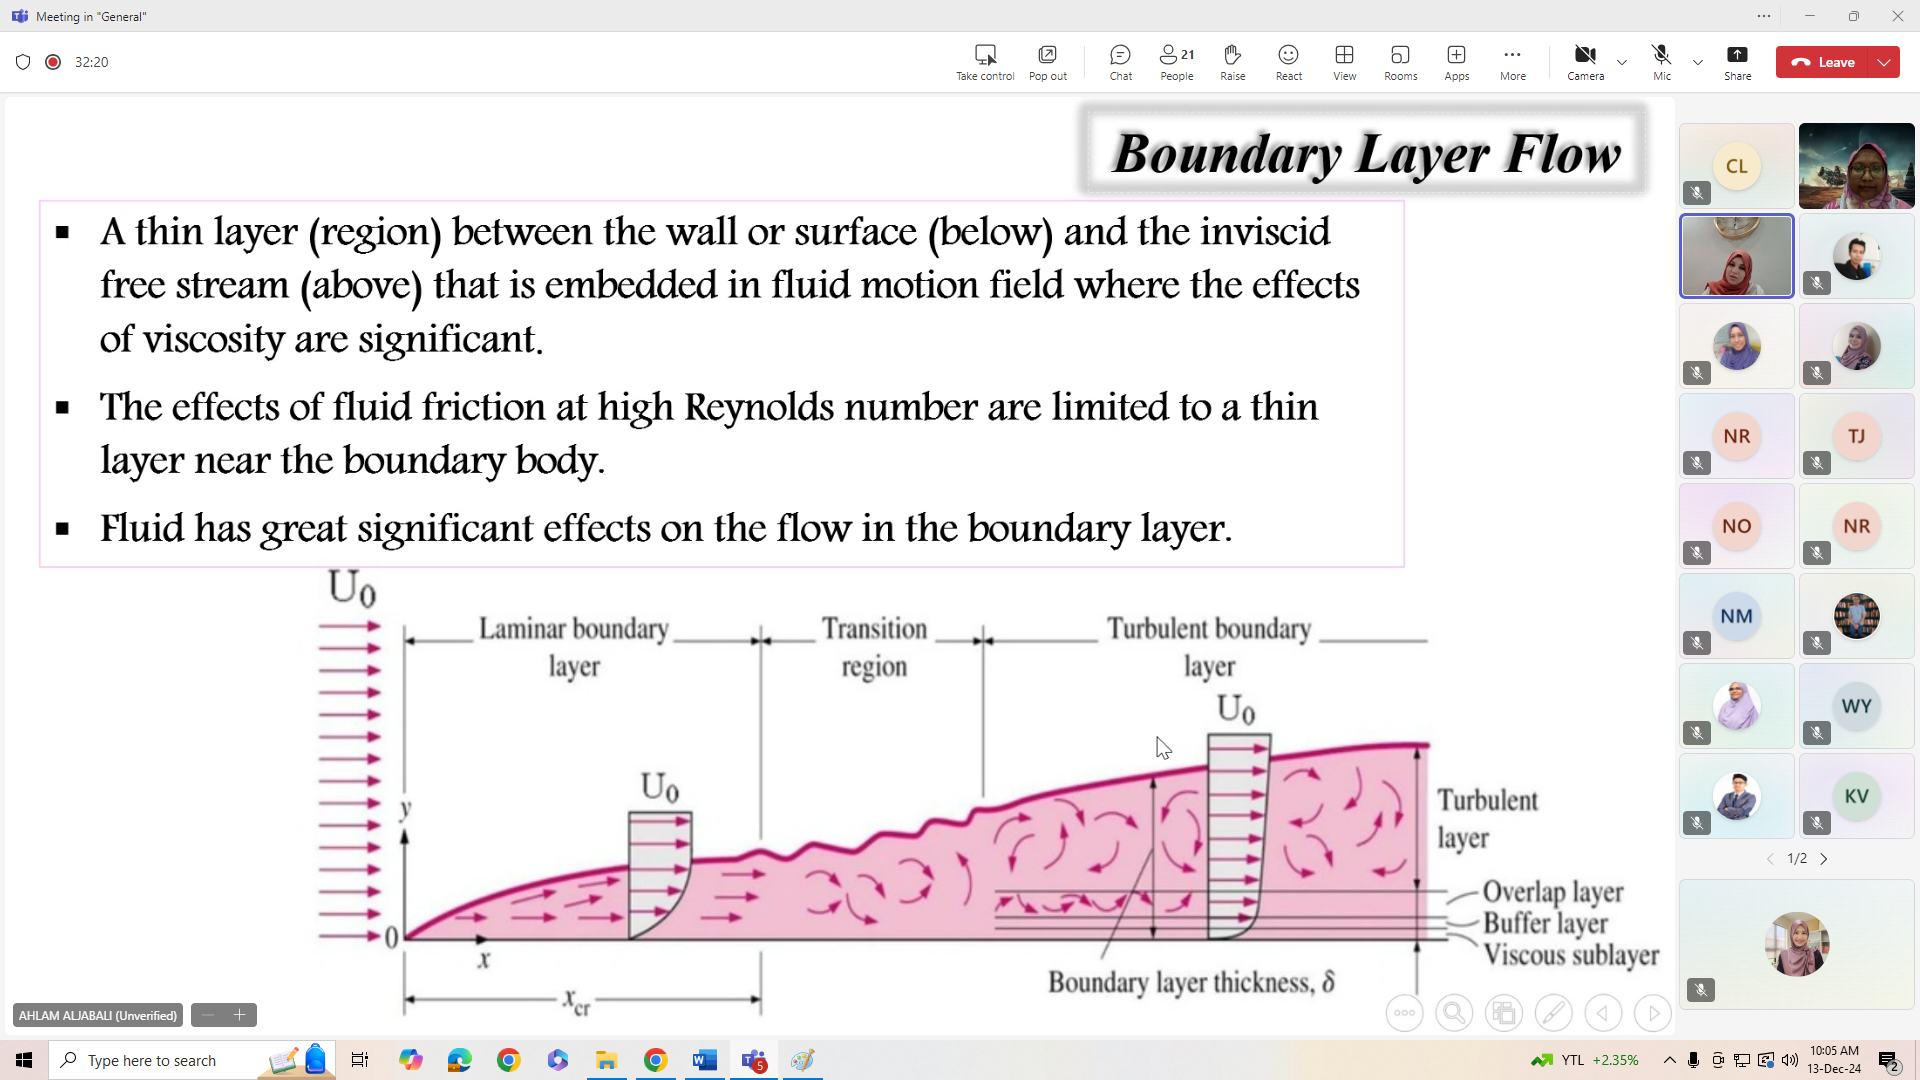Open File Explorer from taskbar

click(x=607, y=1060)
